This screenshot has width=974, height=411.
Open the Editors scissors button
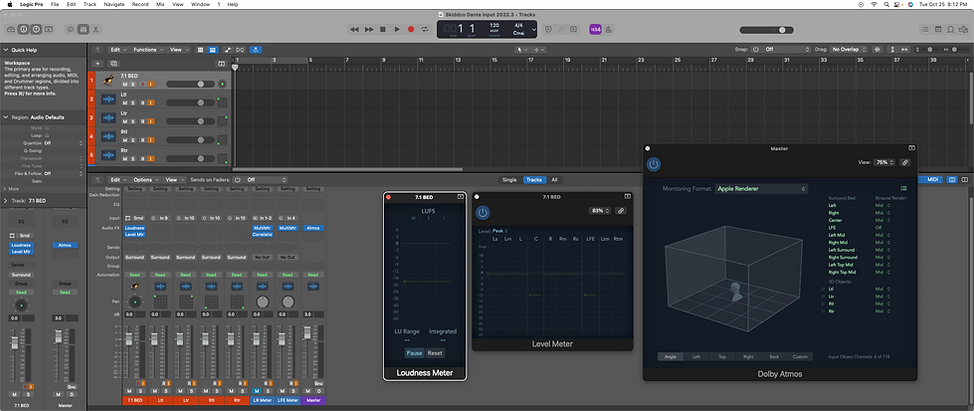[96, 29]
